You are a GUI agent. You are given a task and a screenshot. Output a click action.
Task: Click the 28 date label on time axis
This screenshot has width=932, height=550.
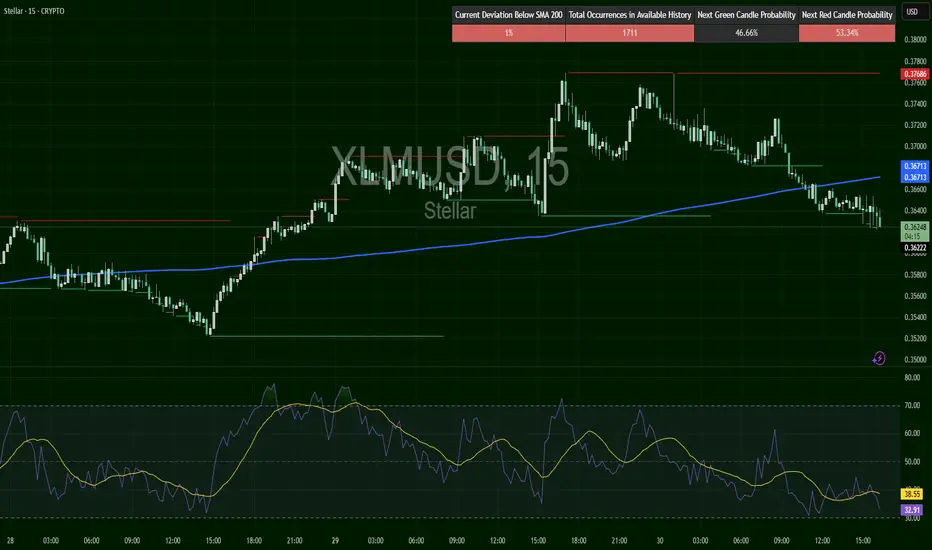10,540
